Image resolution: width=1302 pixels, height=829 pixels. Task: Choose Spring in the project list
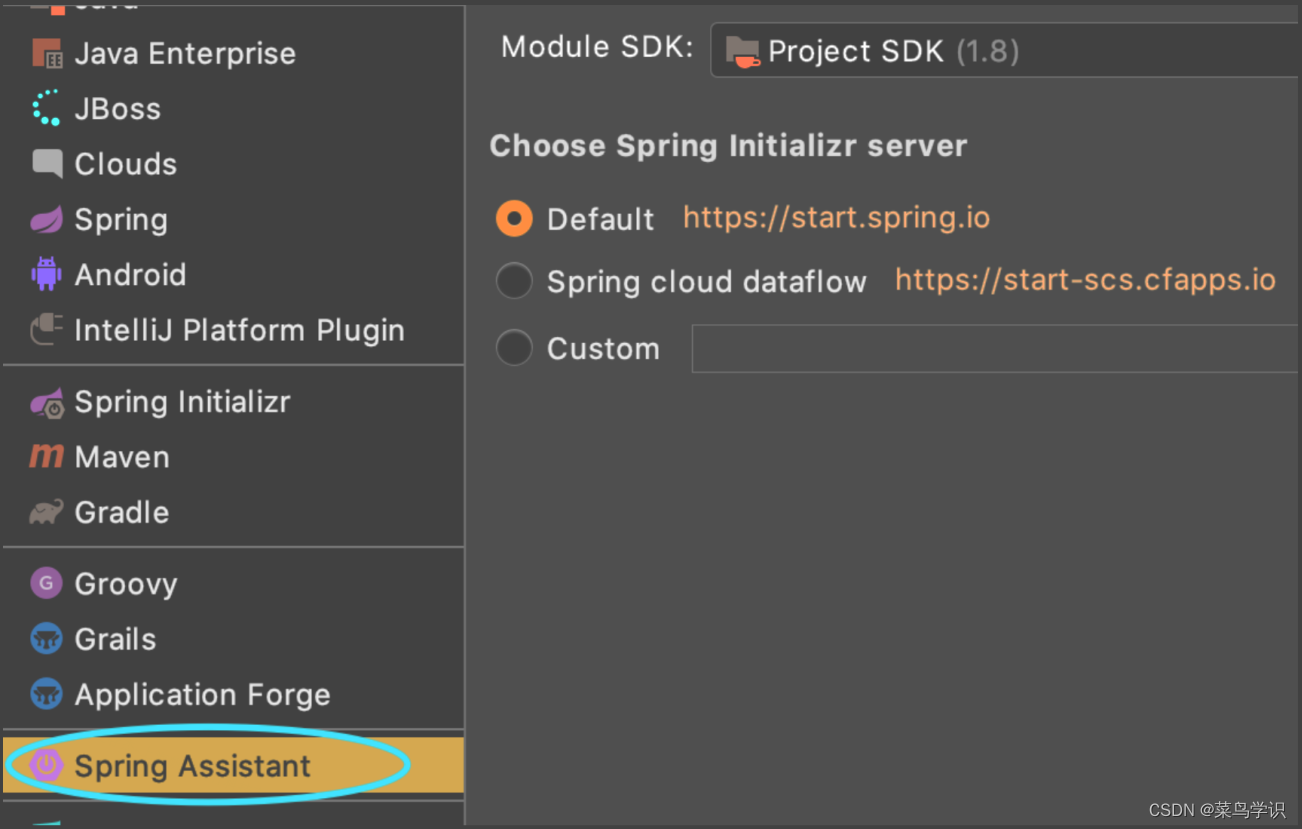pyautogui.click(x=234, y=219)
